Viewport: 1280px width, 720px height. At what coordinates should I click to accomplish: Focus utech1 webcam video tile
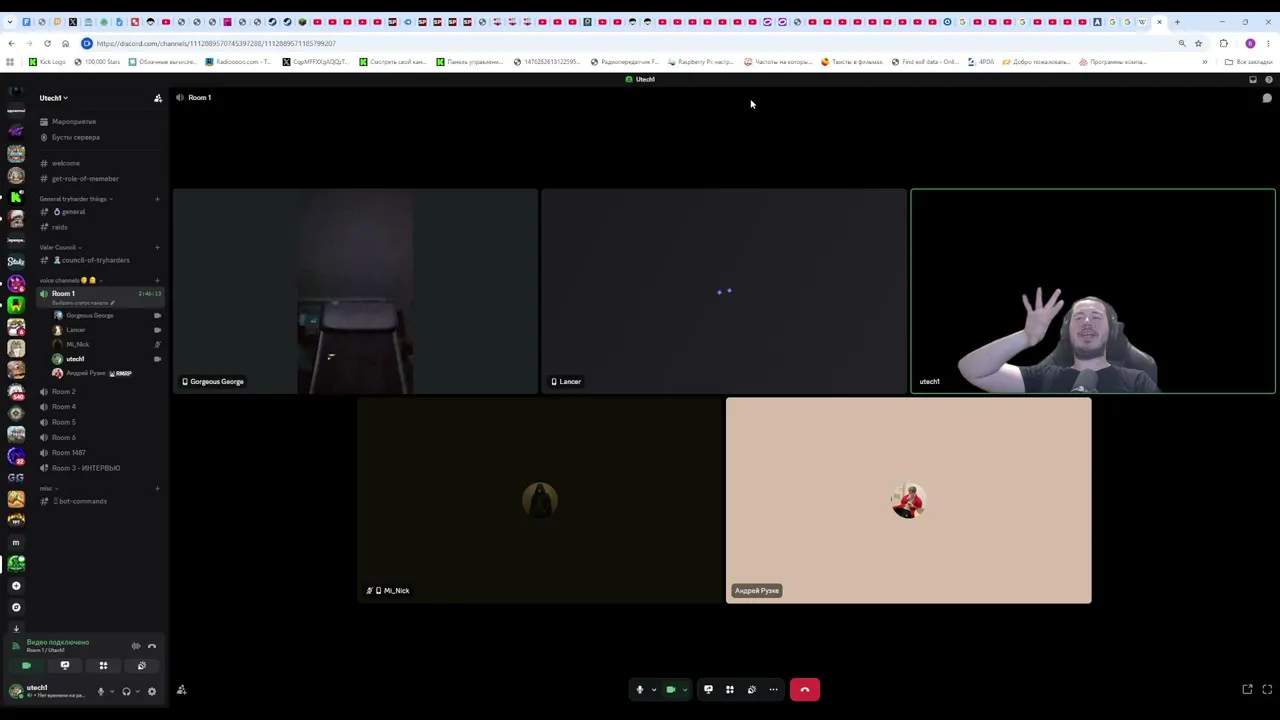tap(1093, 291)
